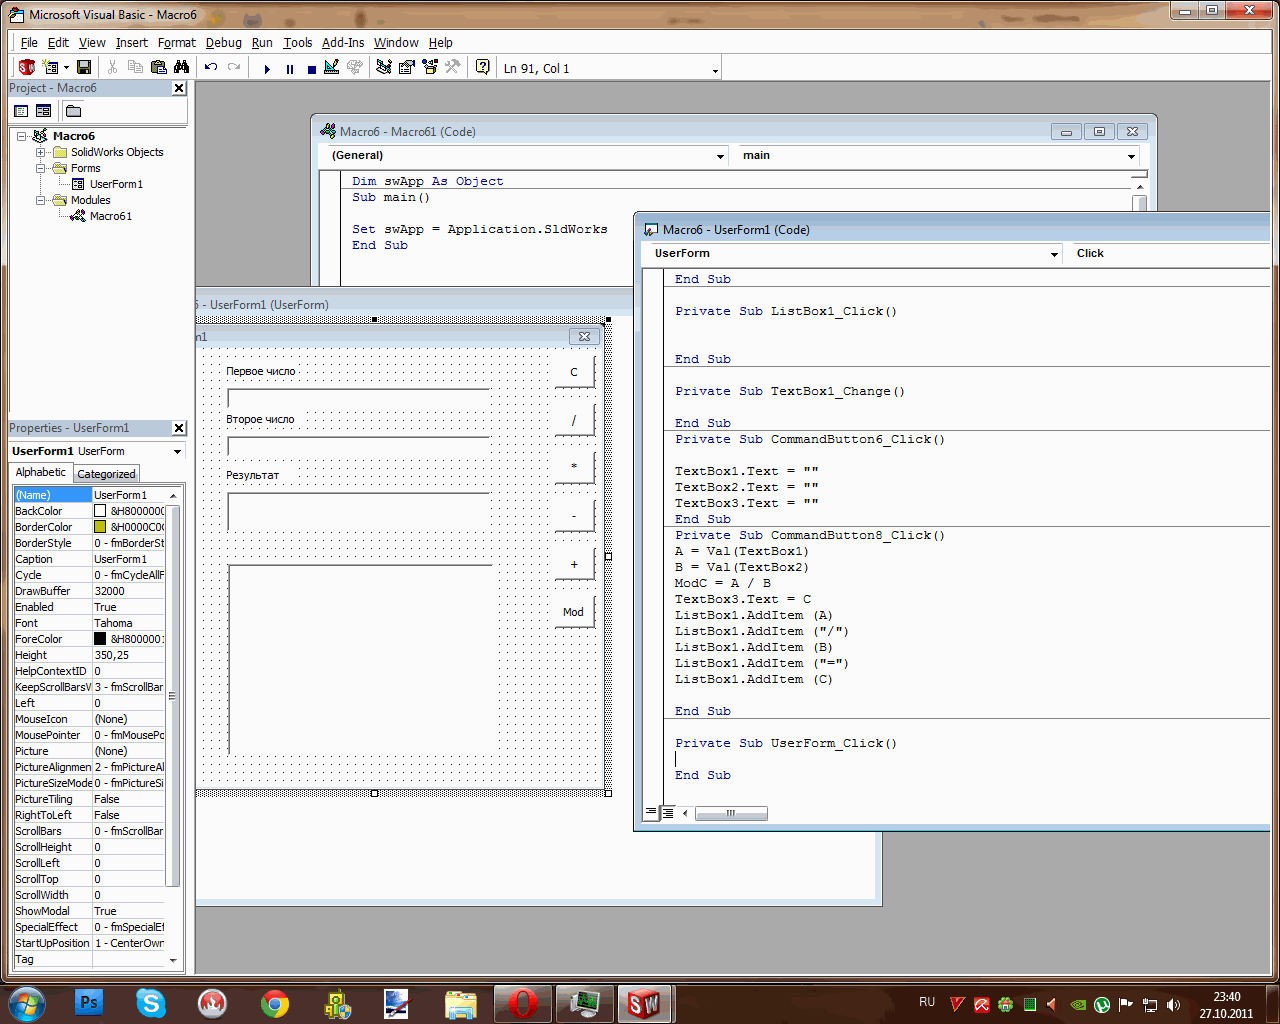Open Photoshop from the taskbar

(90, 1003)
